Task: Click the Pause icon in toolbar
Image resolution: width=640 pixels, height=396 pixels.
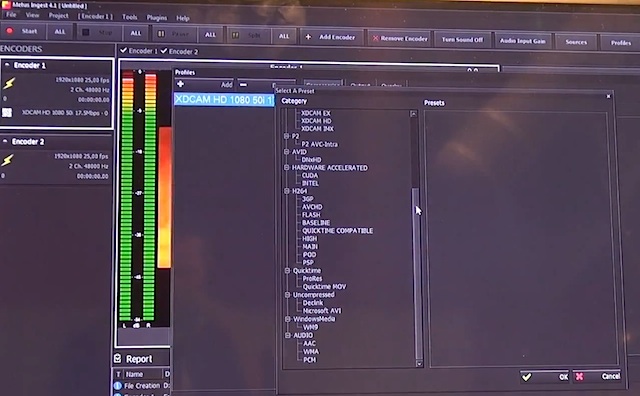Action: coord(161,33)
